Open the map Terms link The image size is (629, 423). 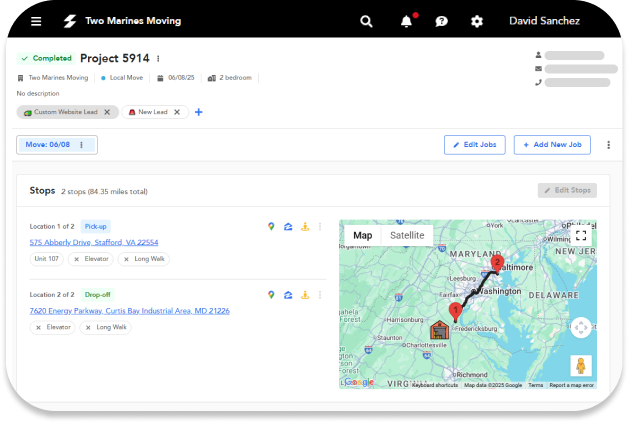[x=536, y=385]
